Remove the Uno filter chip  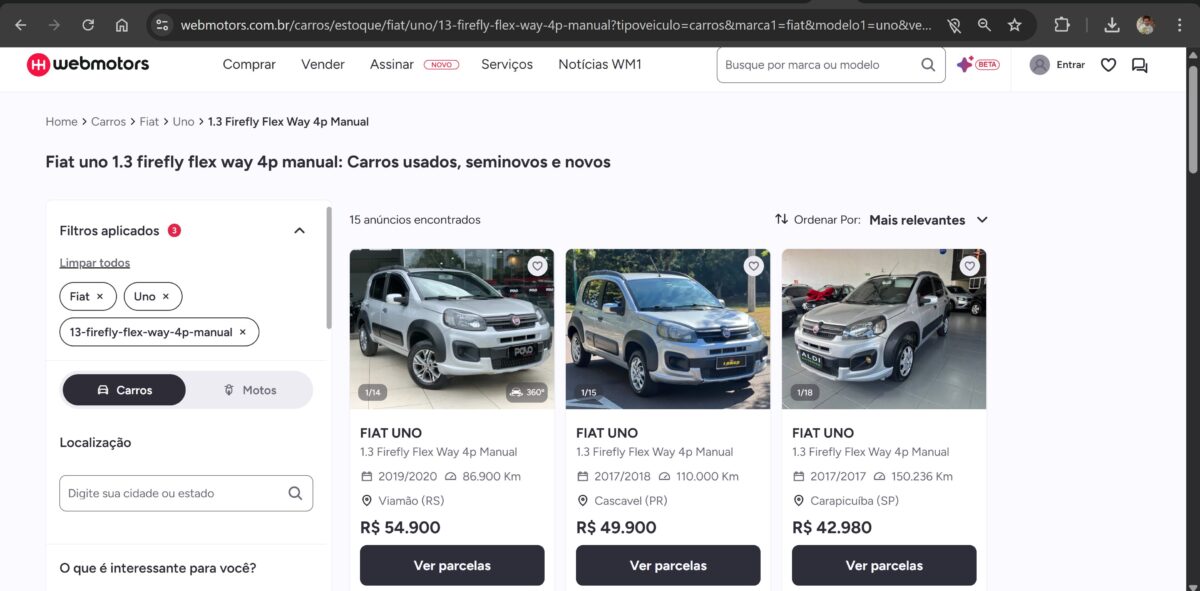[x=166, y=297]
